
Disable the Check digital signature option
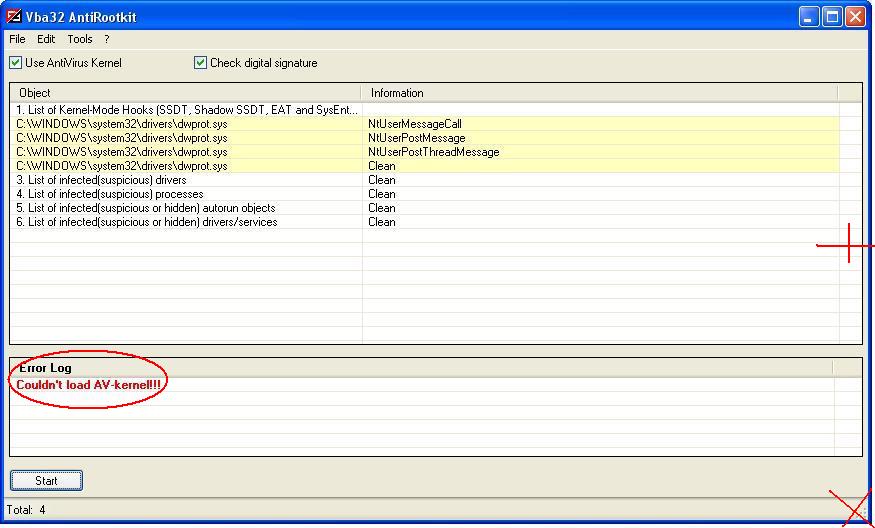pyautogui.click(x=201, y=63)
